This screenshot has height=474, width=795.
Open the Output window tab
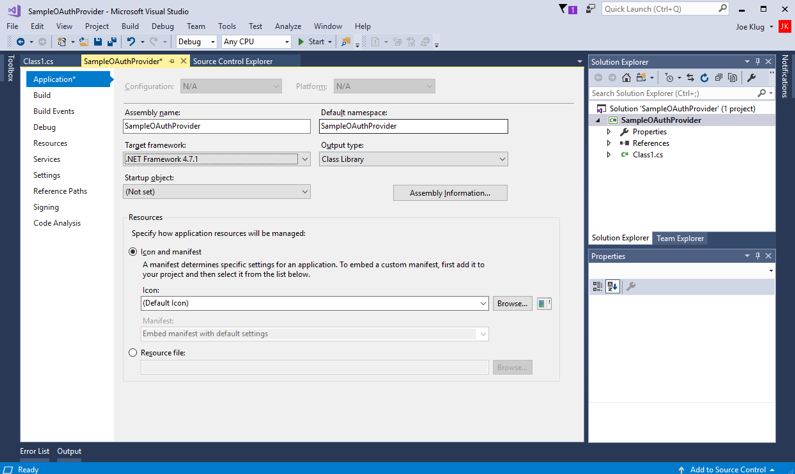point(69,451)
